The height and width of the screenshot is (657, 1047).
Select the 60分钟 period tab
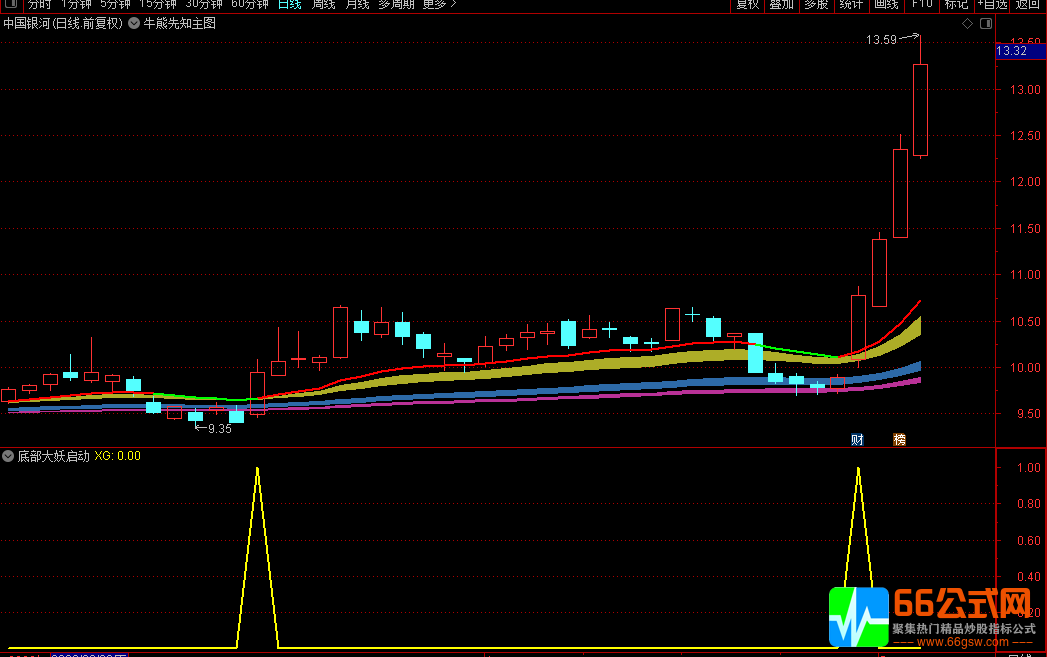[250, 4]
